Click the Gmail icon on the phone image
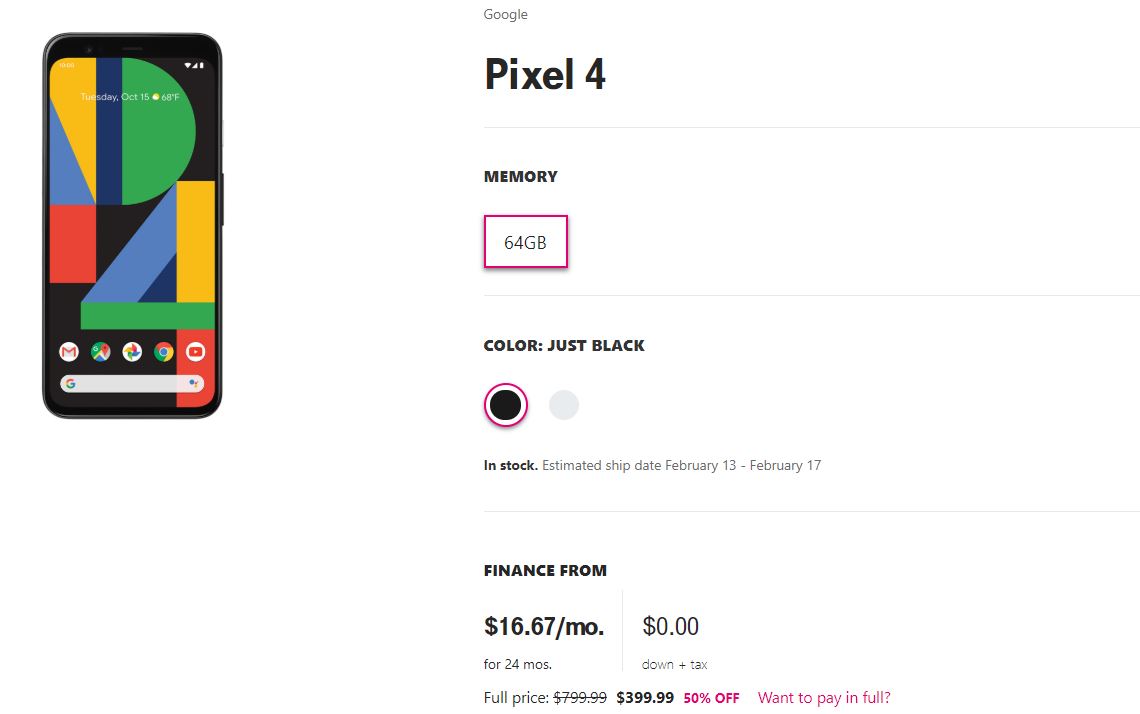Image resolution: width=1140 pixels, height=714 pixels. point(69,352)
